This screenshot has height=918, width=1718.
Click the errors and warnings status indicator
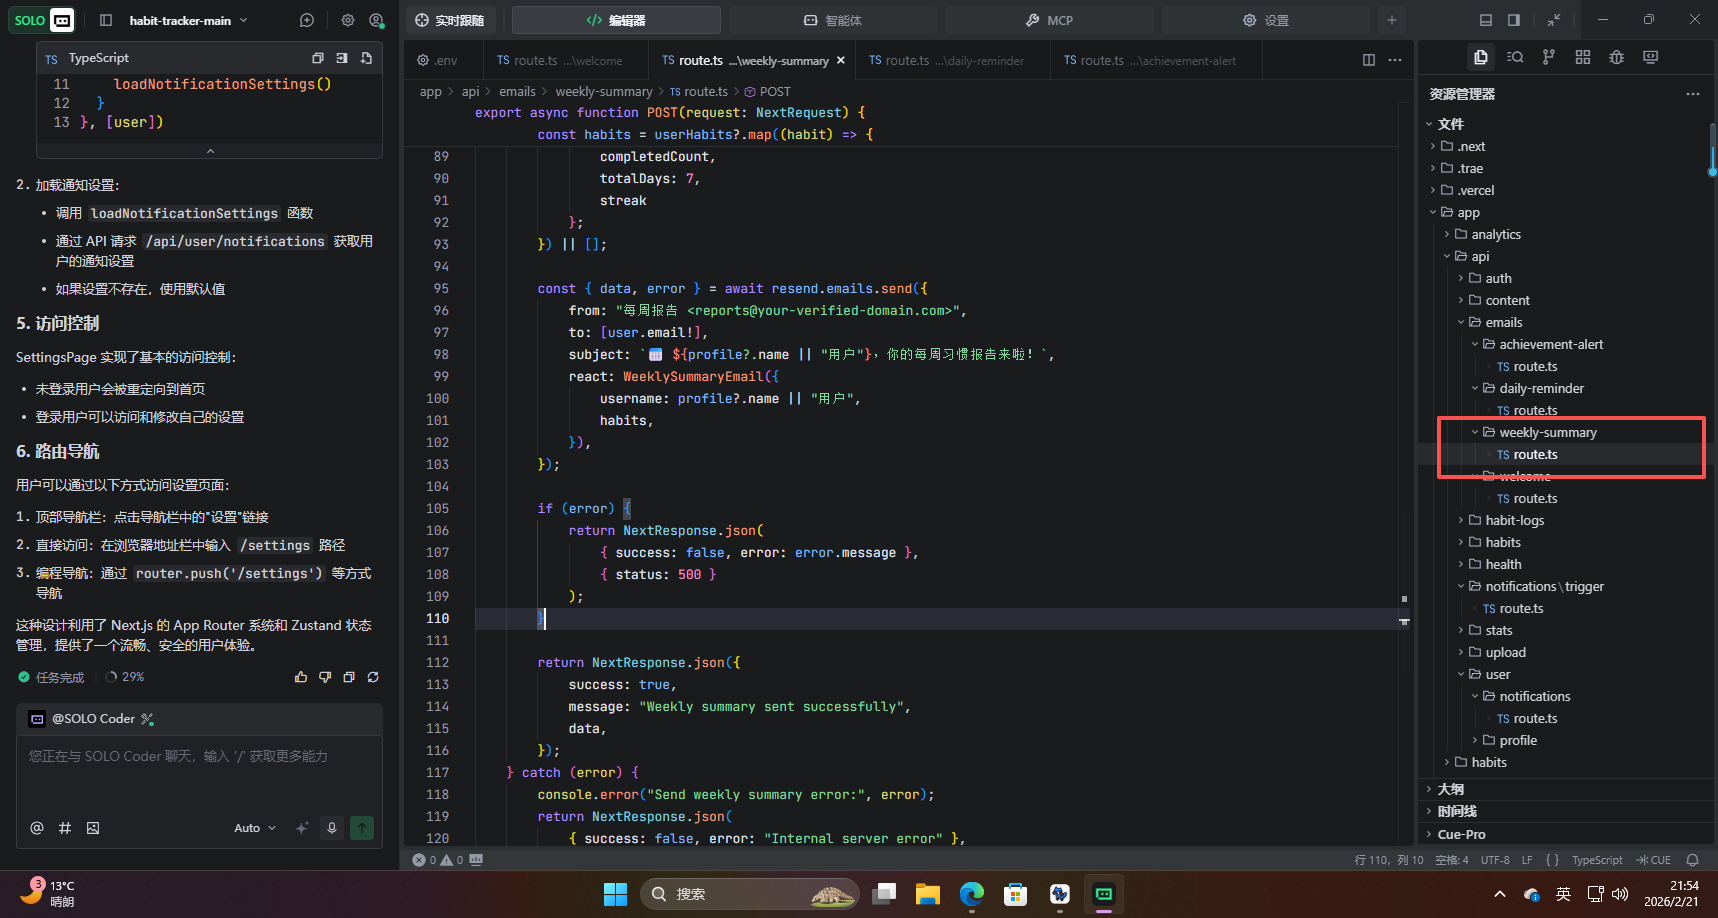(438, 860)
